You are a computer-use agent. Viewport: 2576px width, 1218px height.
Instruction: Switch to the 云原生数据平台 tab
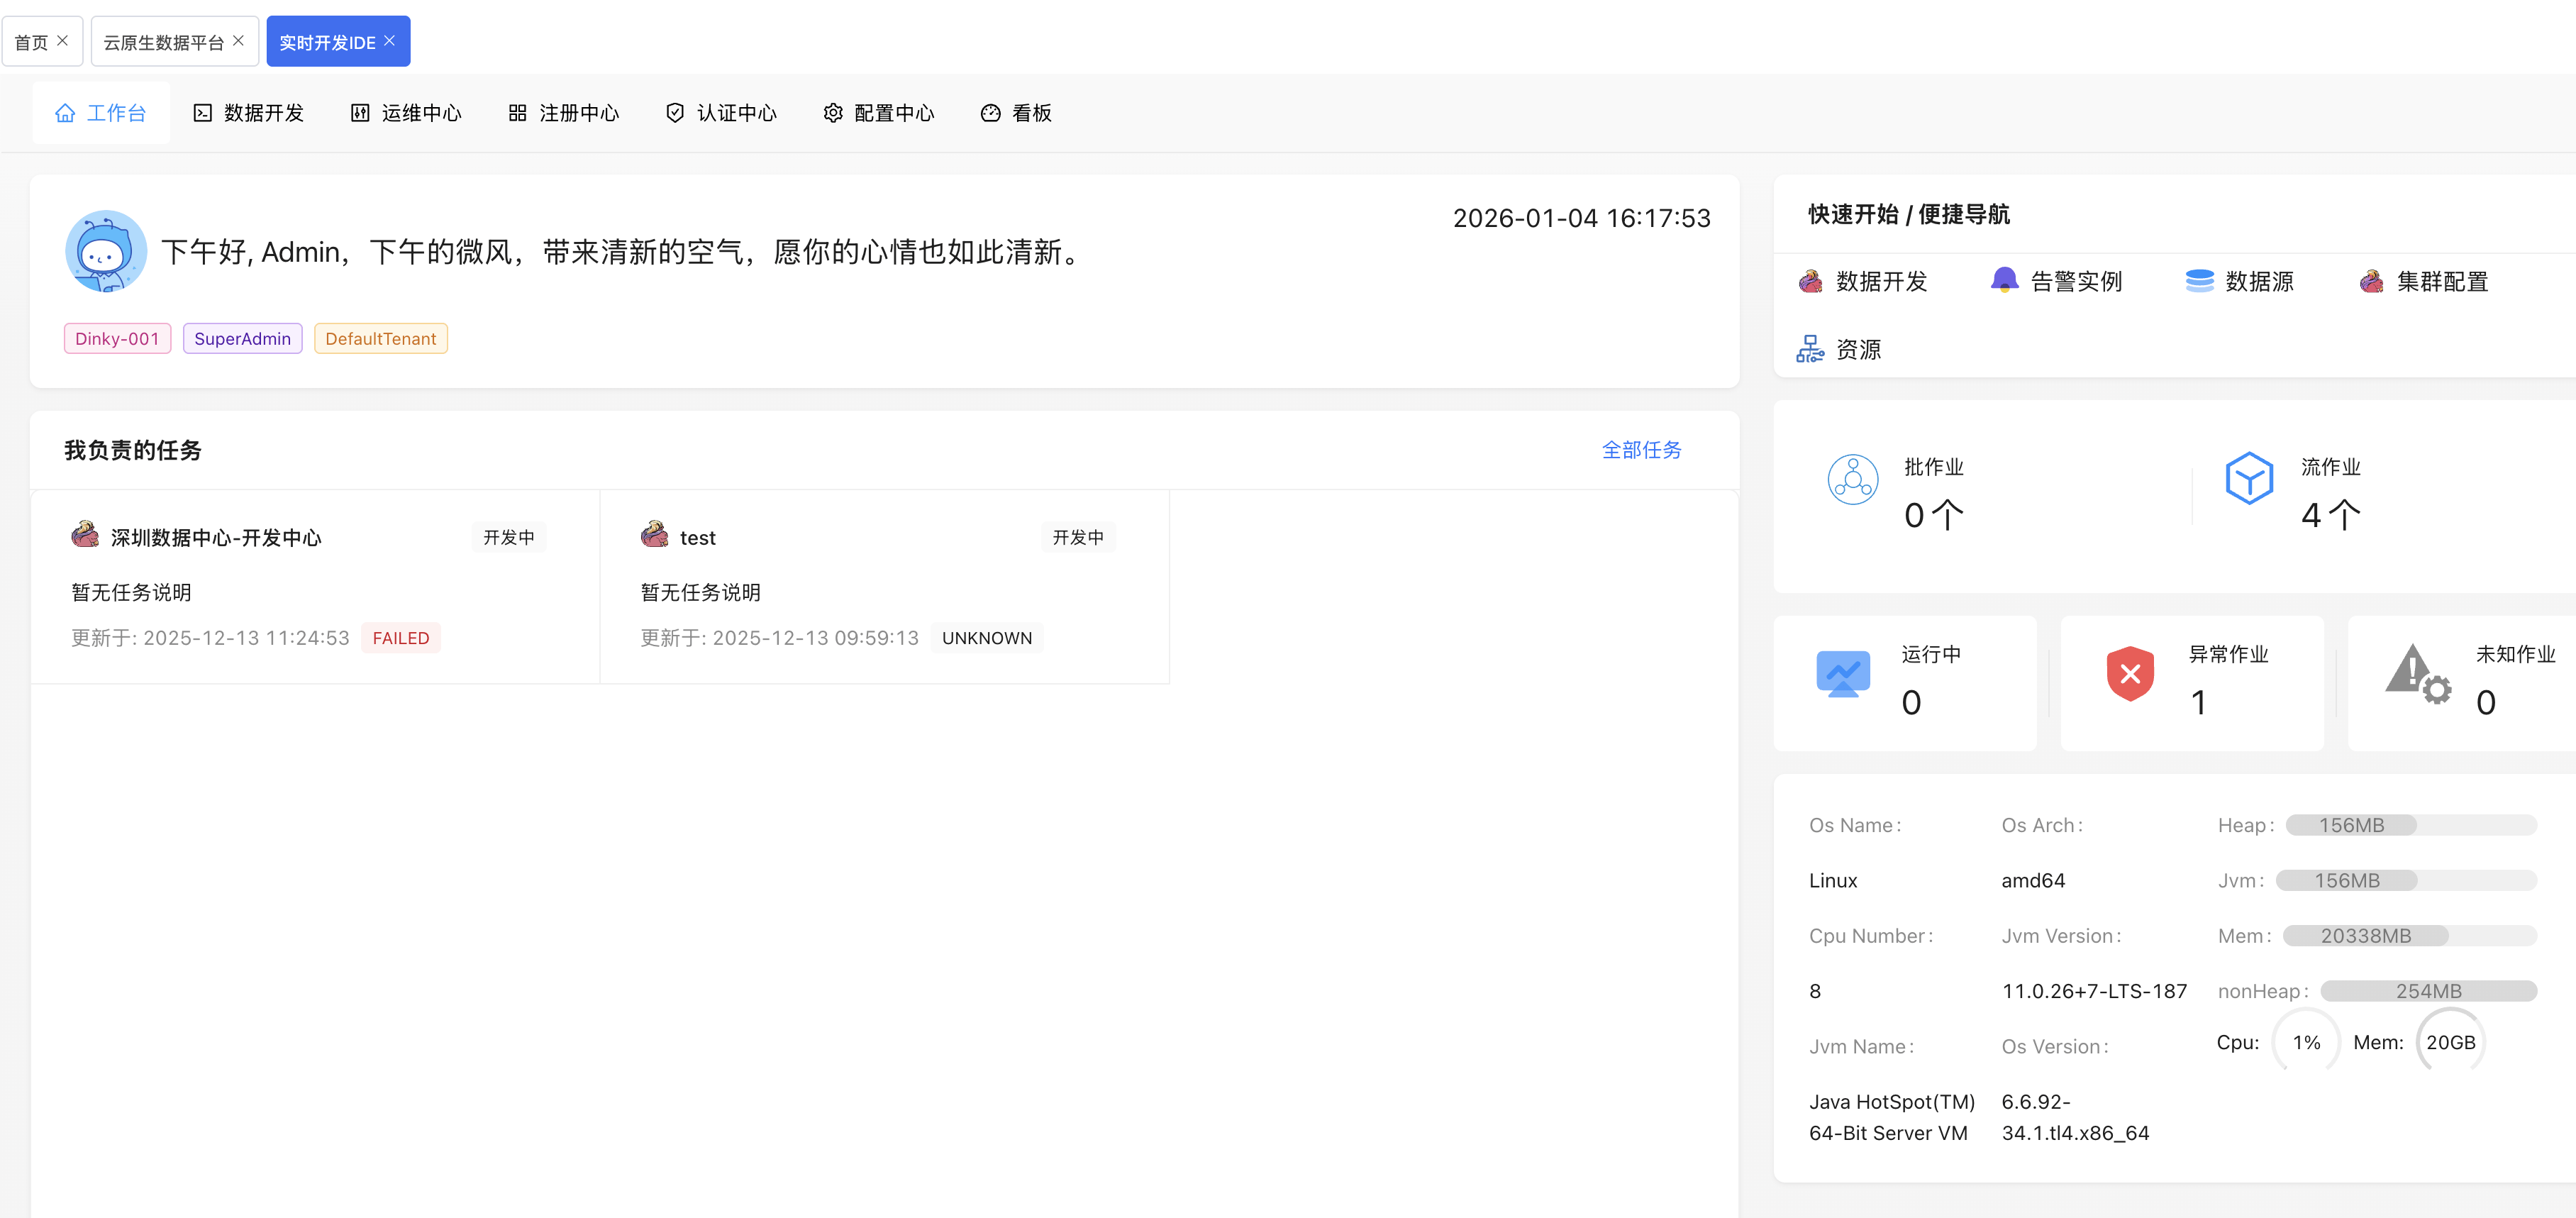coord(163,42)
